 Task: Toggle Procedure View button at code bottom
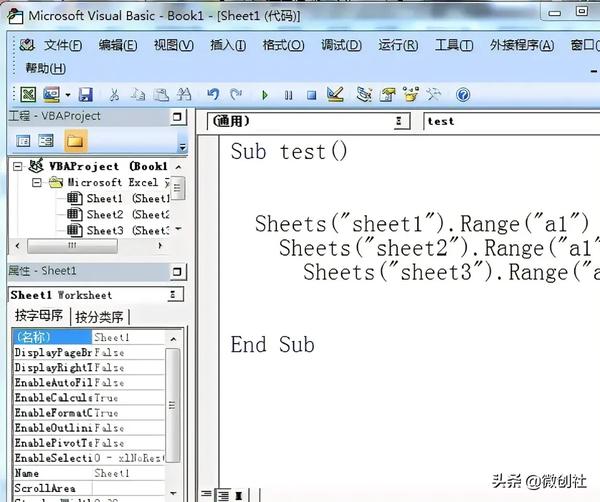pos(206,495)
